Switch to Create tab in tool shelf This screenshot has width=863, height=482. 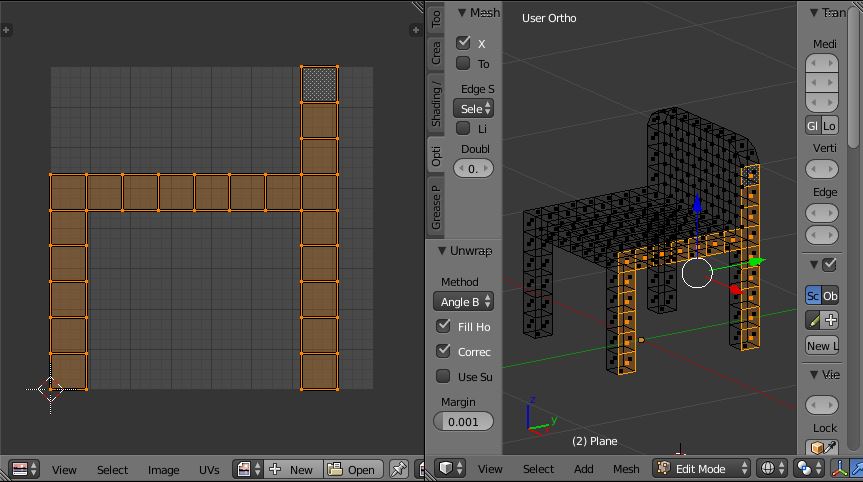tap(436, 53)
